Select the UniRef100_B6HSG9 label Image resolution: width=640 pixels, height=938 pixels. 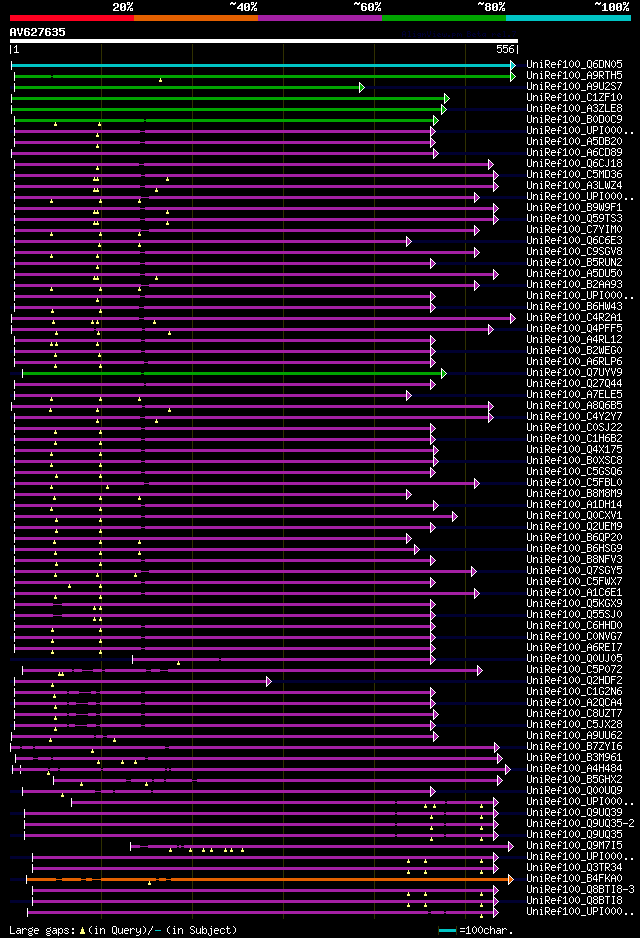(x=574, y=549)
